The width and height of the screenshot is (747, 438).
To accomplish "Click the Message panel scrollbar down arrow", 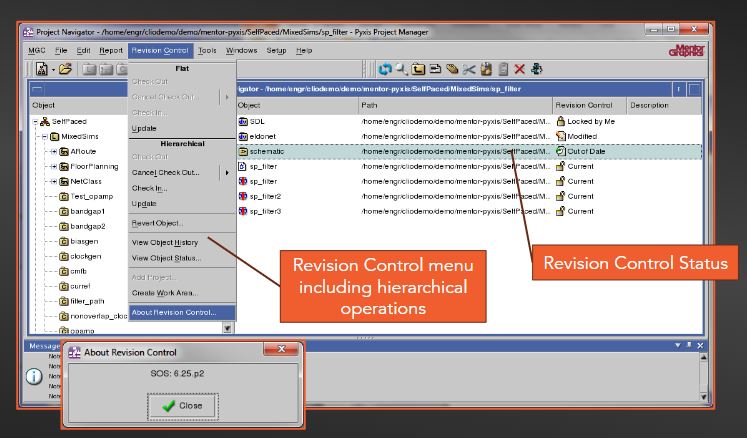I will [x=704, y=396].
